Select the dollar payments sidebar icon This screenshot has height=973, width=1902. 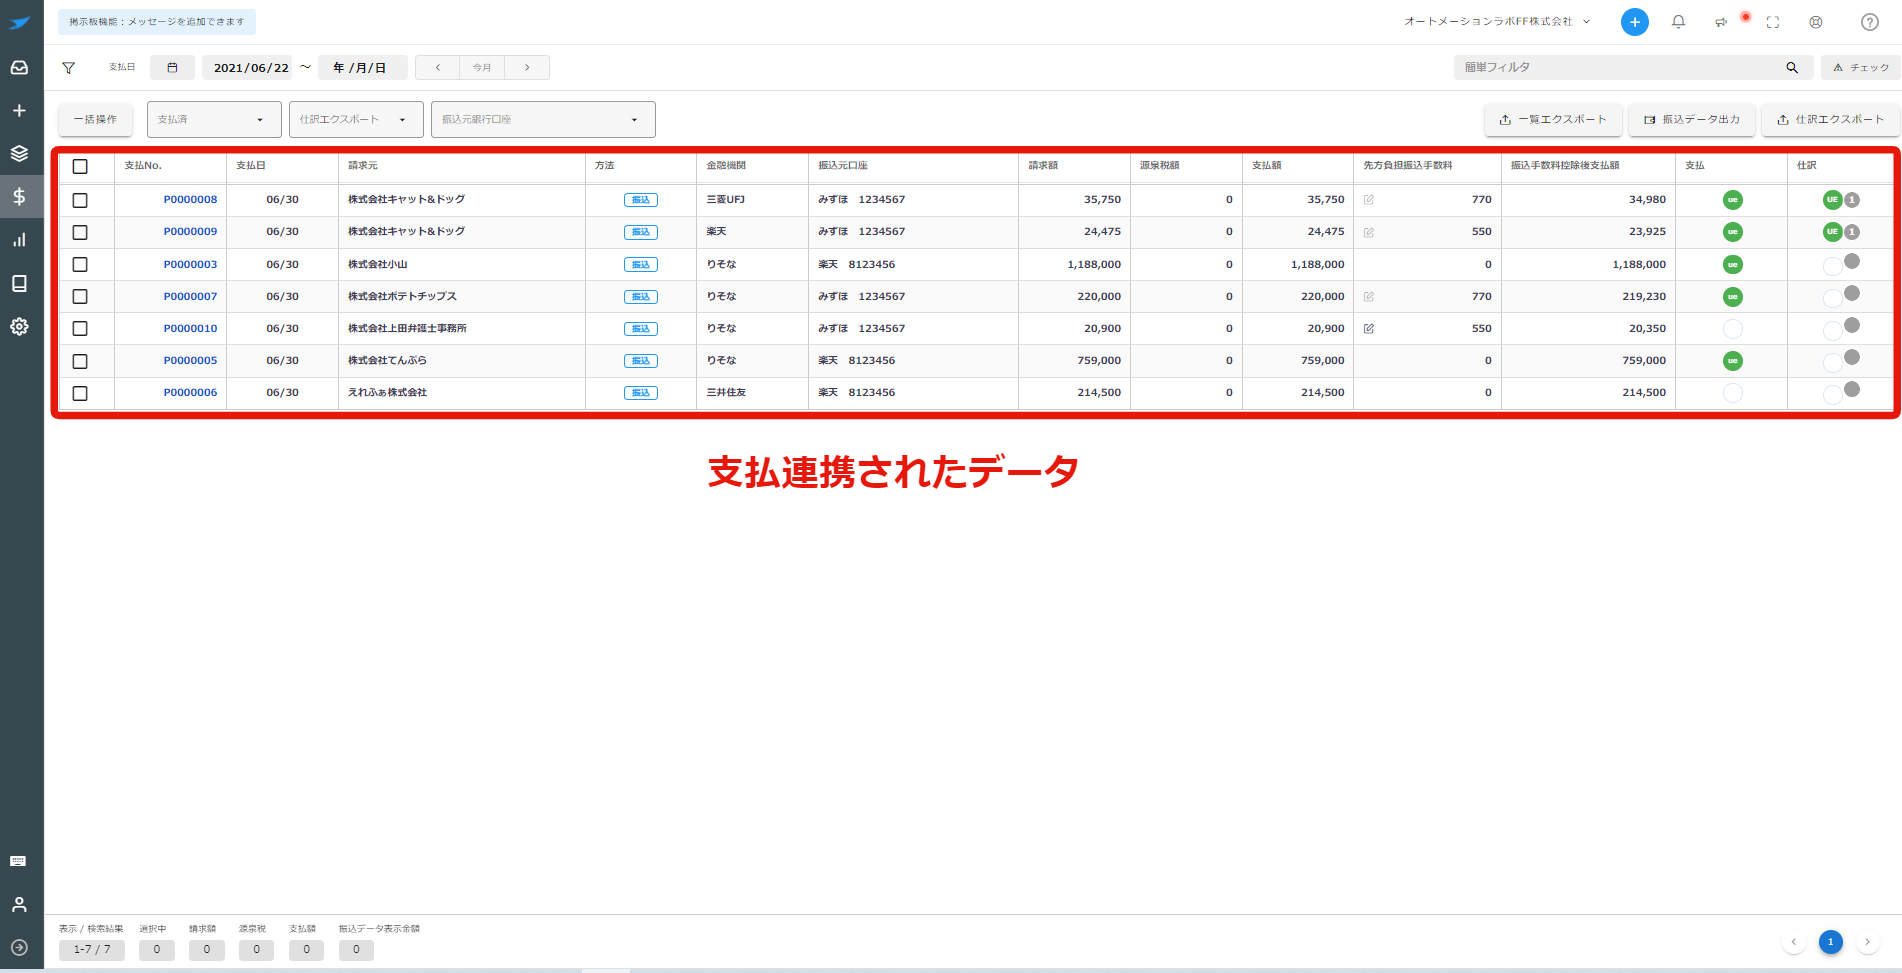click(x=19, y=197)
